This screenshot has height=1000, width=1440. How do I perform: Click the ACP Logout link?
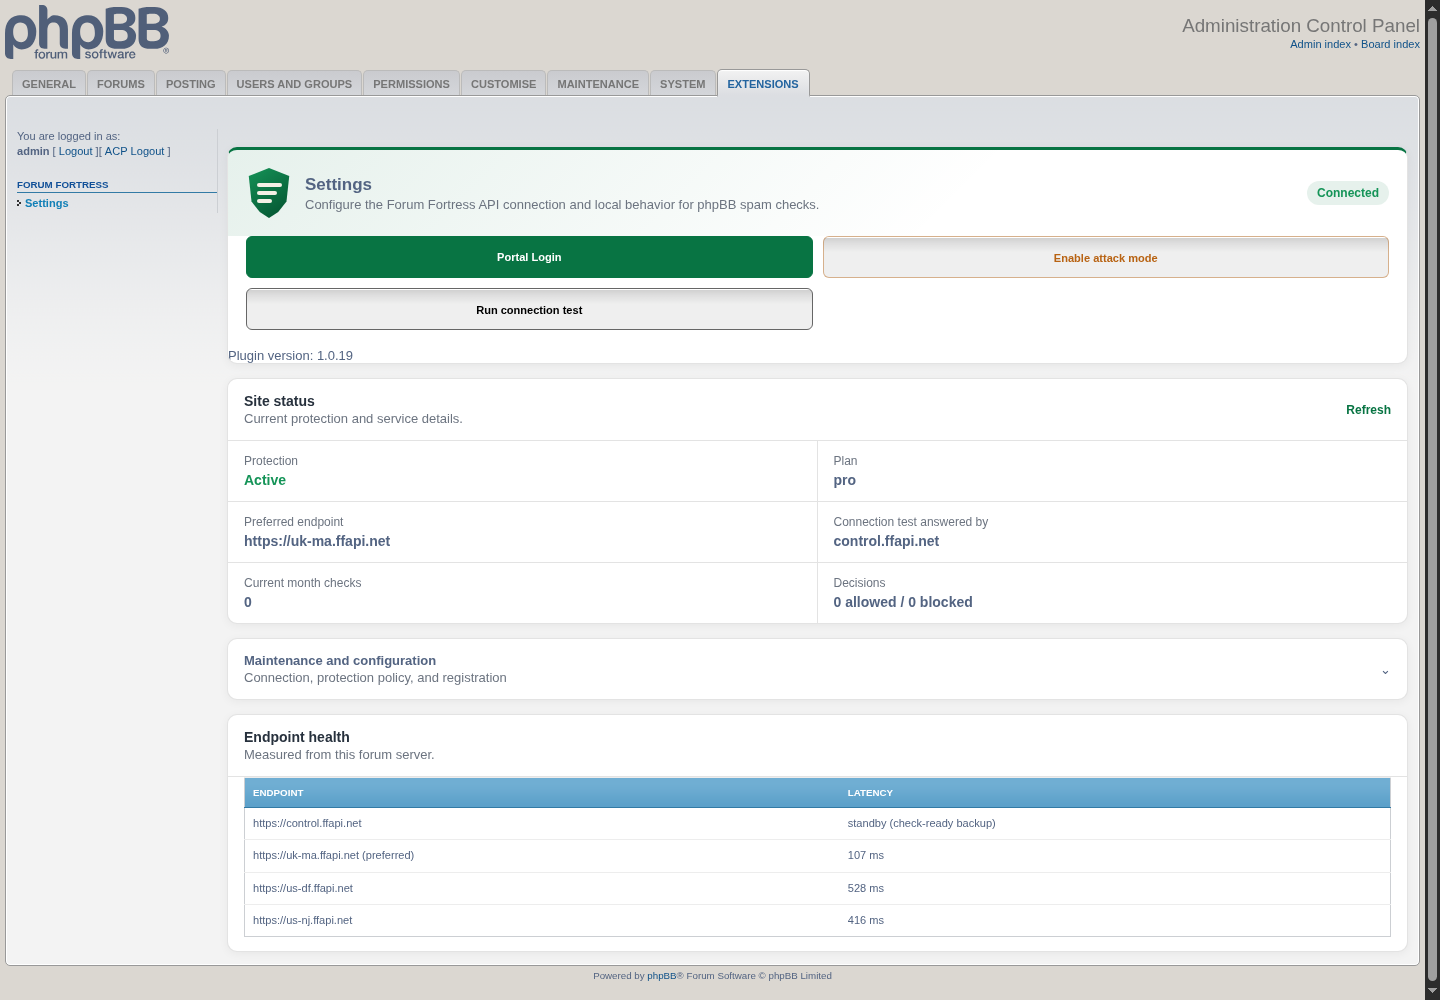pyautogui.click(x=134, y=151)
